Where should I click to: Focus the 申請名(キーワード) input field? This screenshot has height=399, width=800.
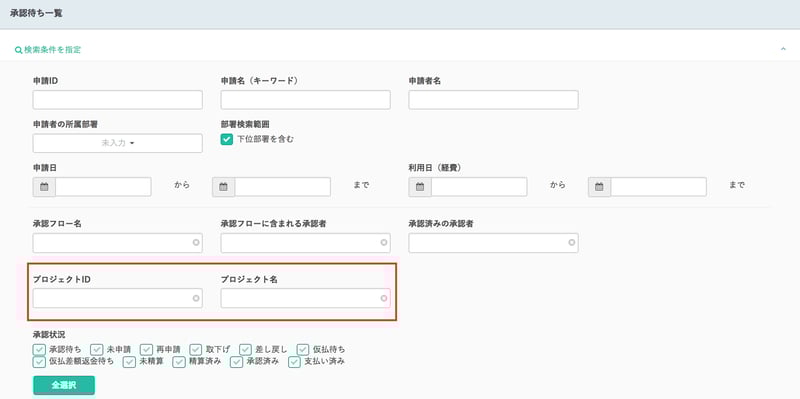pyautogui.click(x=306, y=100)
